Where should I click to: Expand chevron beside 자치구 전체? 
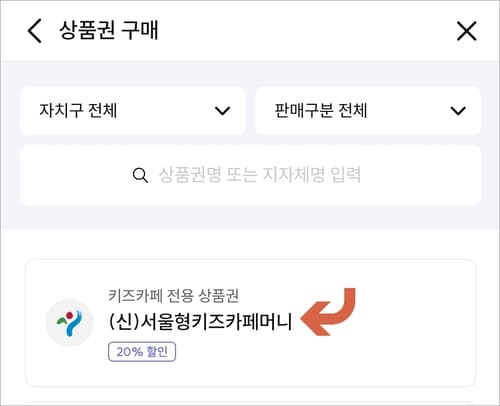pyautogui.click(x=222, y=111)
